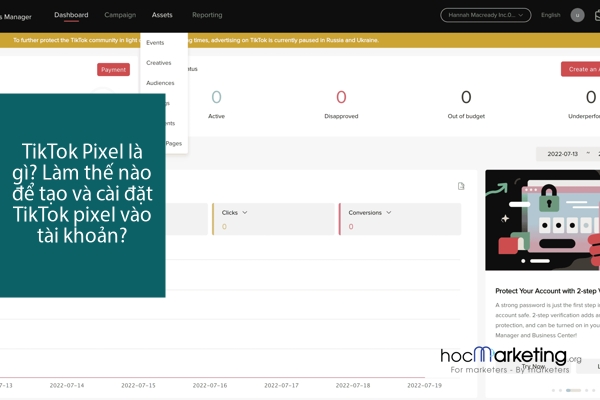Open the Campaign tab
This screenshot has height=400, width=600.
(x=120, y=15)
